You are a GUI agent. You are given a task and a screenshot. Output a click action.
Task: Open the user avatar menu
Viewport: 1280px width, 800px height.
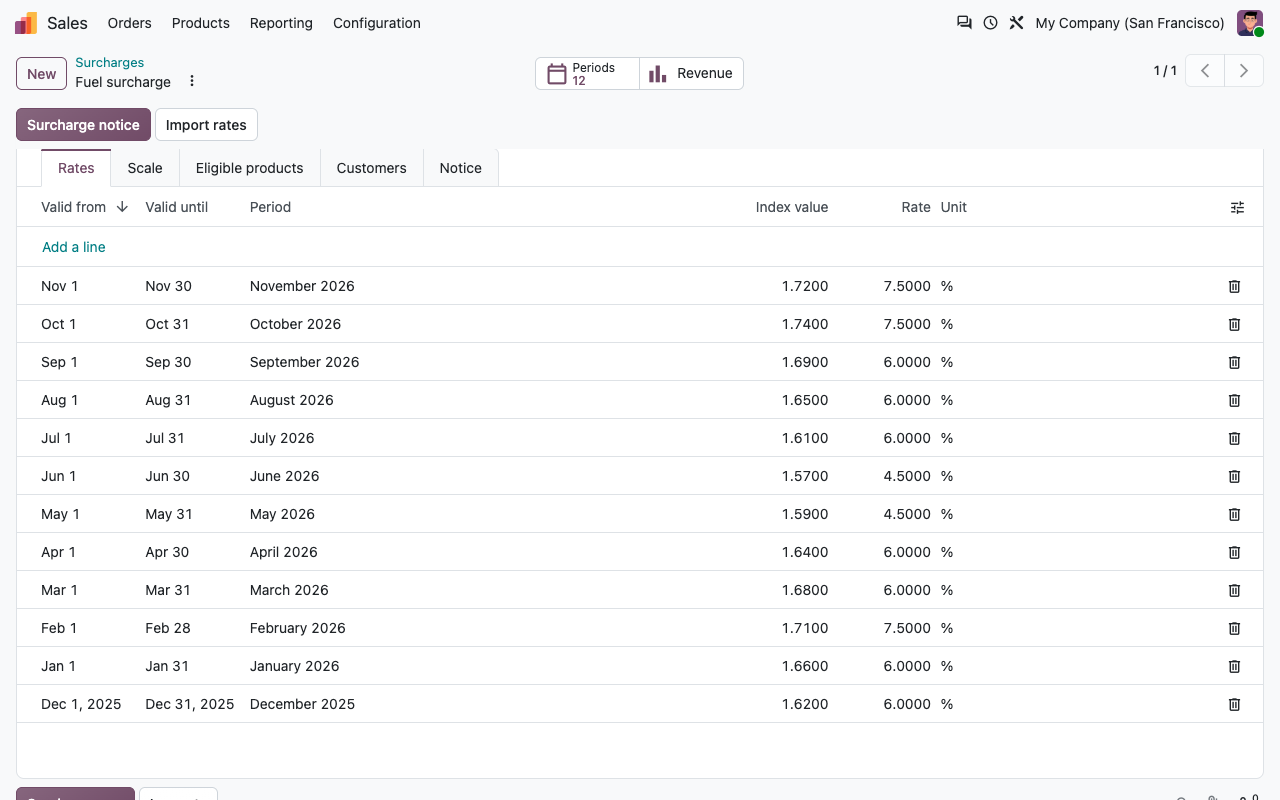coord(1250,23)
